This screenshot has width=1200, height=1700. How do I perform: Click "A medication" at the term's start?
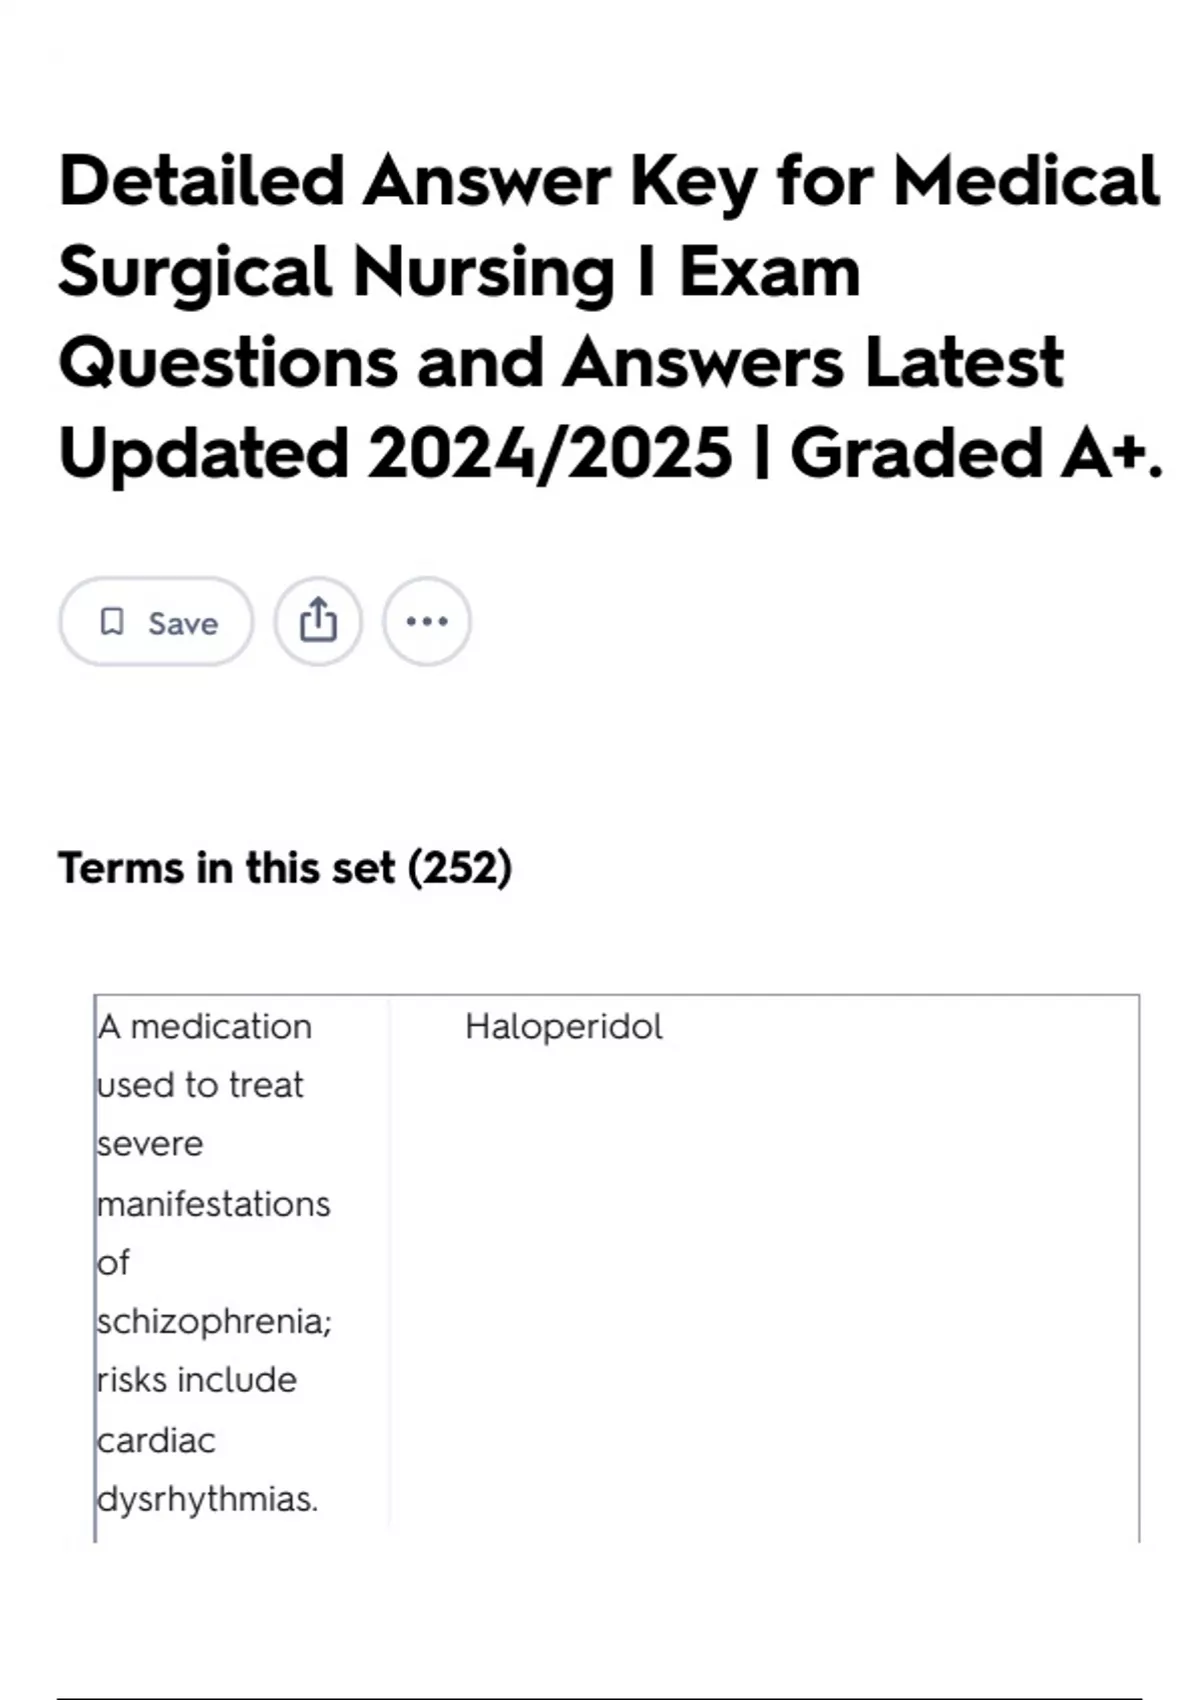pyautogui.click(x=205, y=1027)
